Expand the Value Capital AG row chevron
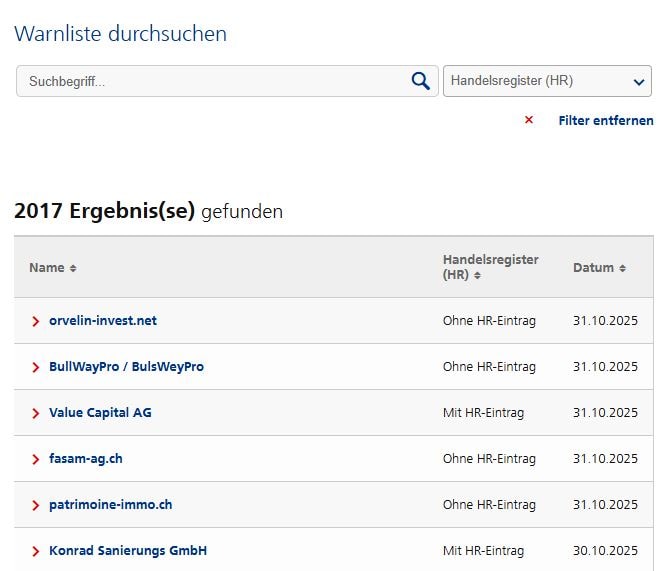Screen dimensions: 662x571 [35, 413]
